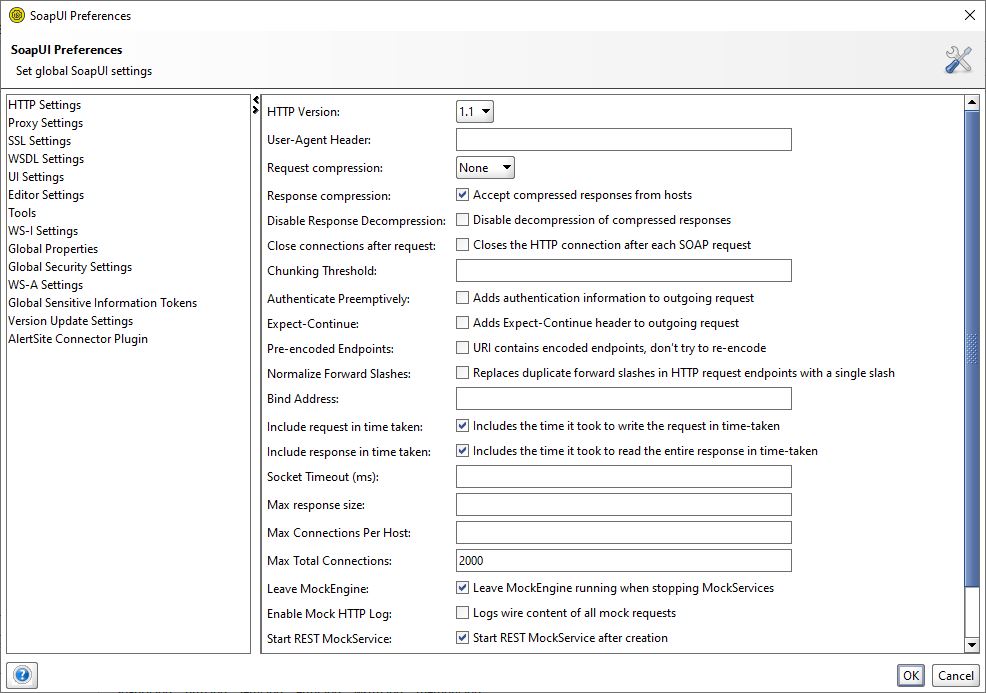Click the vertical scrollbar thumb in settings panel
Screen dimensions: 986x693
pyautogui.click(x=972, y=349)
